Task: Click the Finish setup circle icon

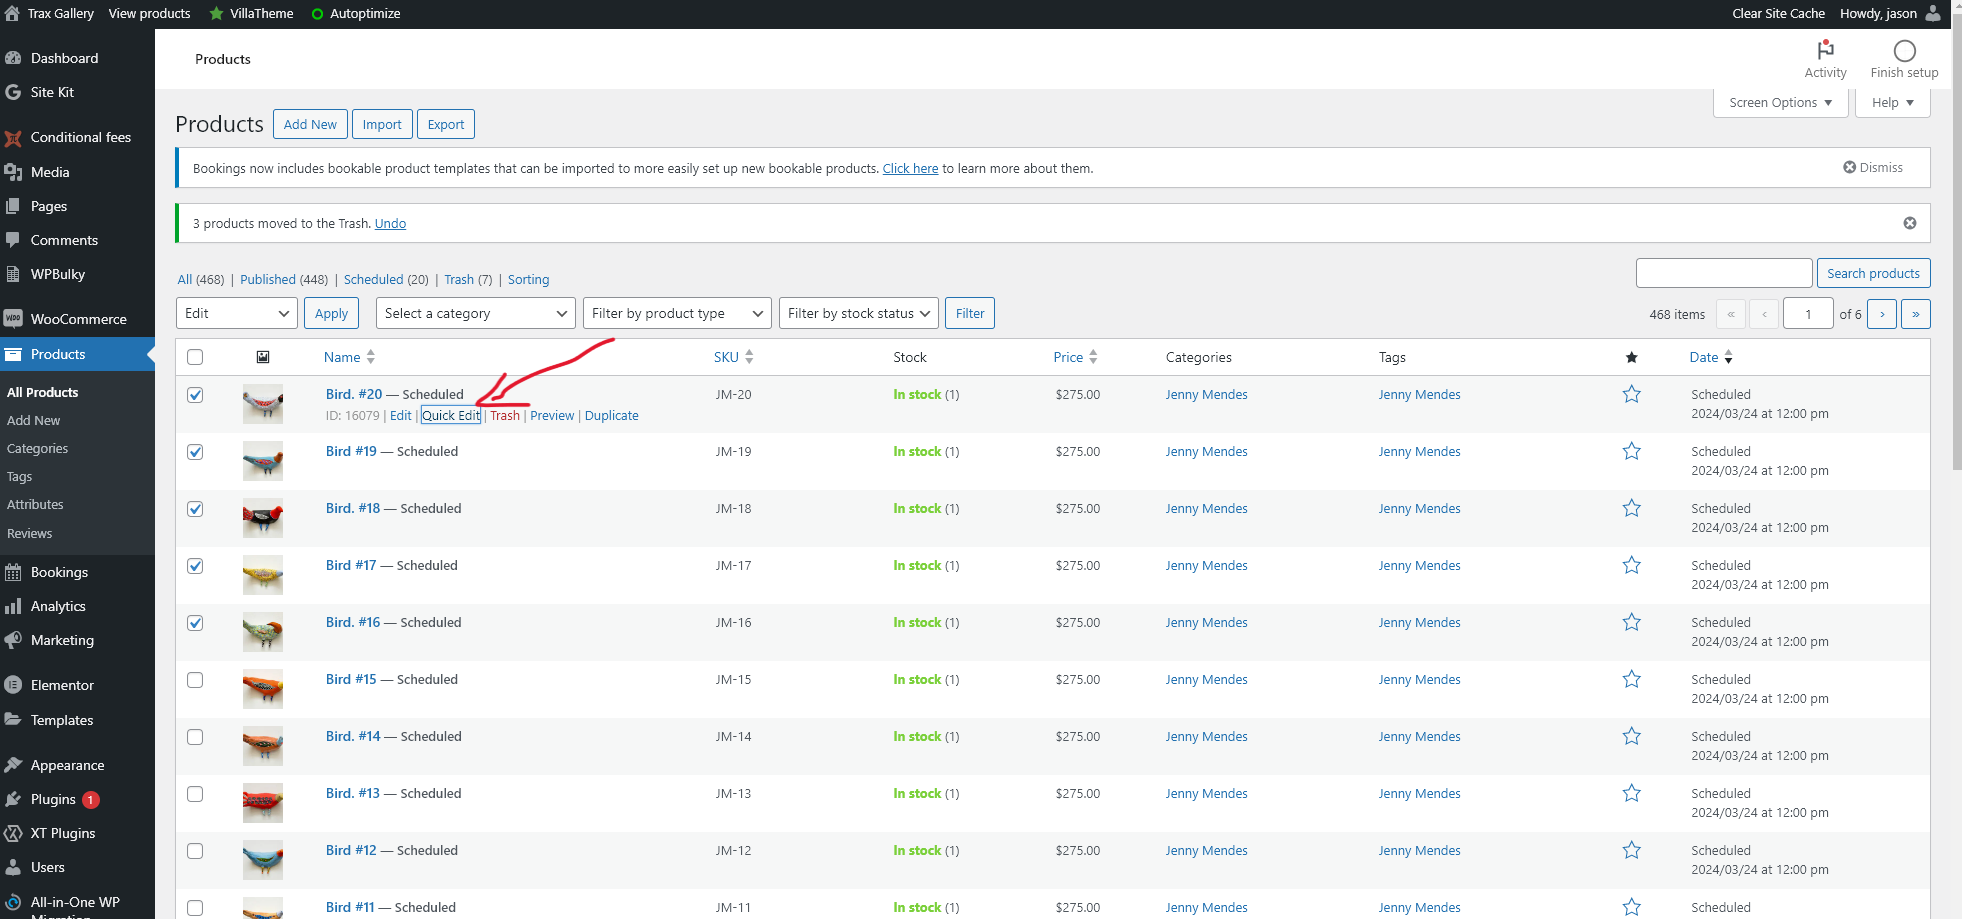Action: [x=1904, y=50]
